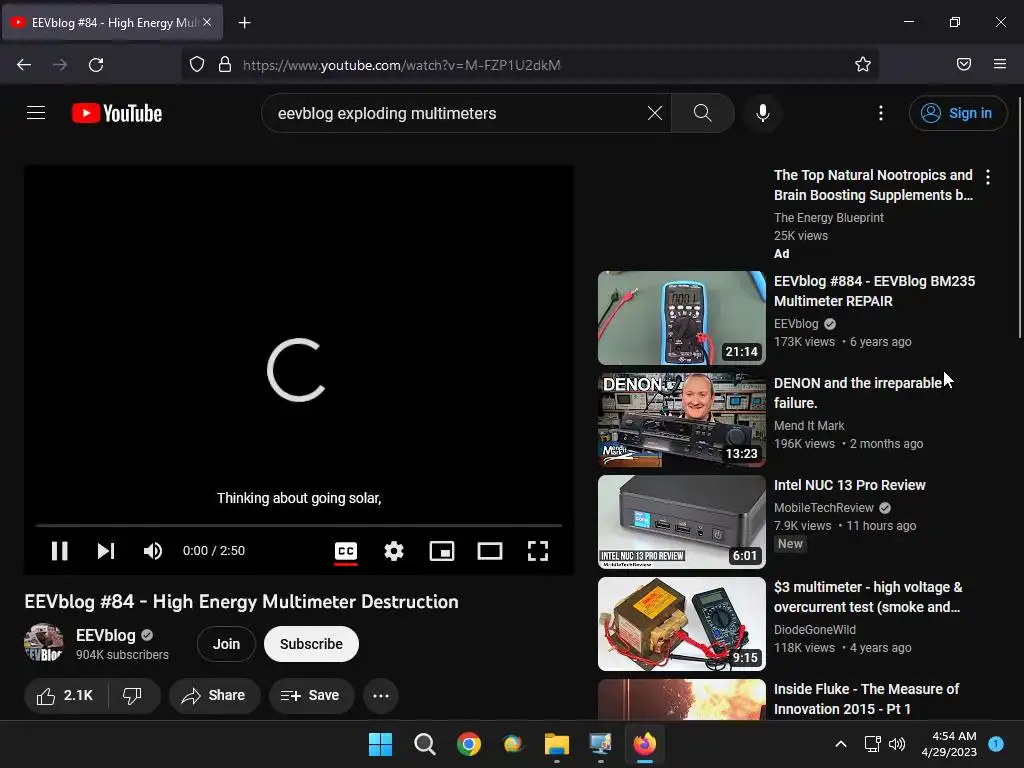
Task: Seek on the video progress bar
Action: pyautogui.click(x=298, y=524)
